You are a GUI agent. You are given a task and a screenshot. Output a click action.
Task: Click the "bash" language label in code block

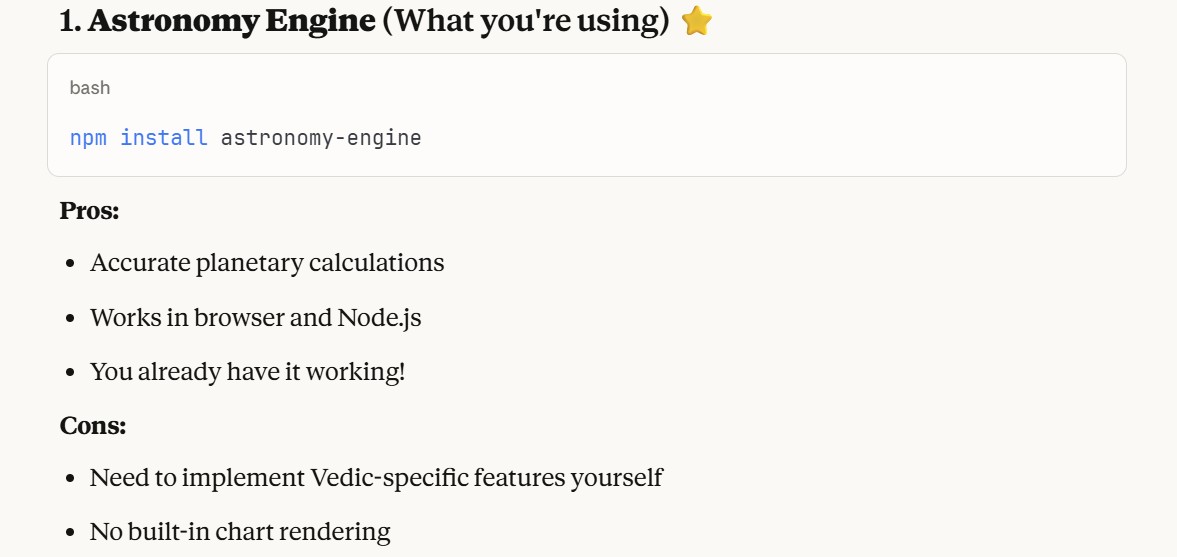click(x=90, y=88)
